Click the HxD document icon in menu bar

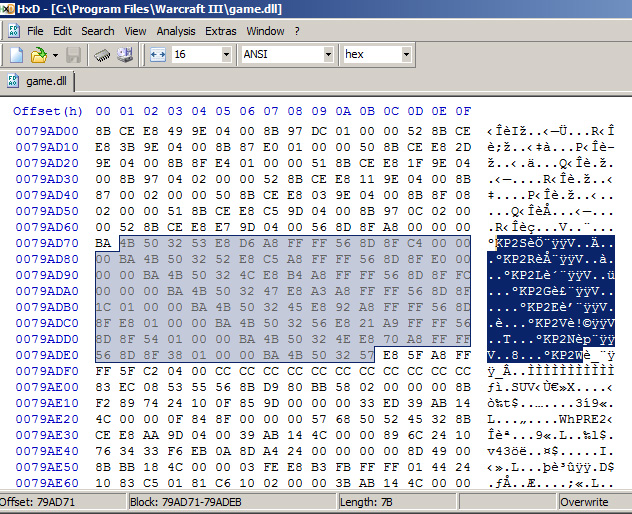point(14,31)
